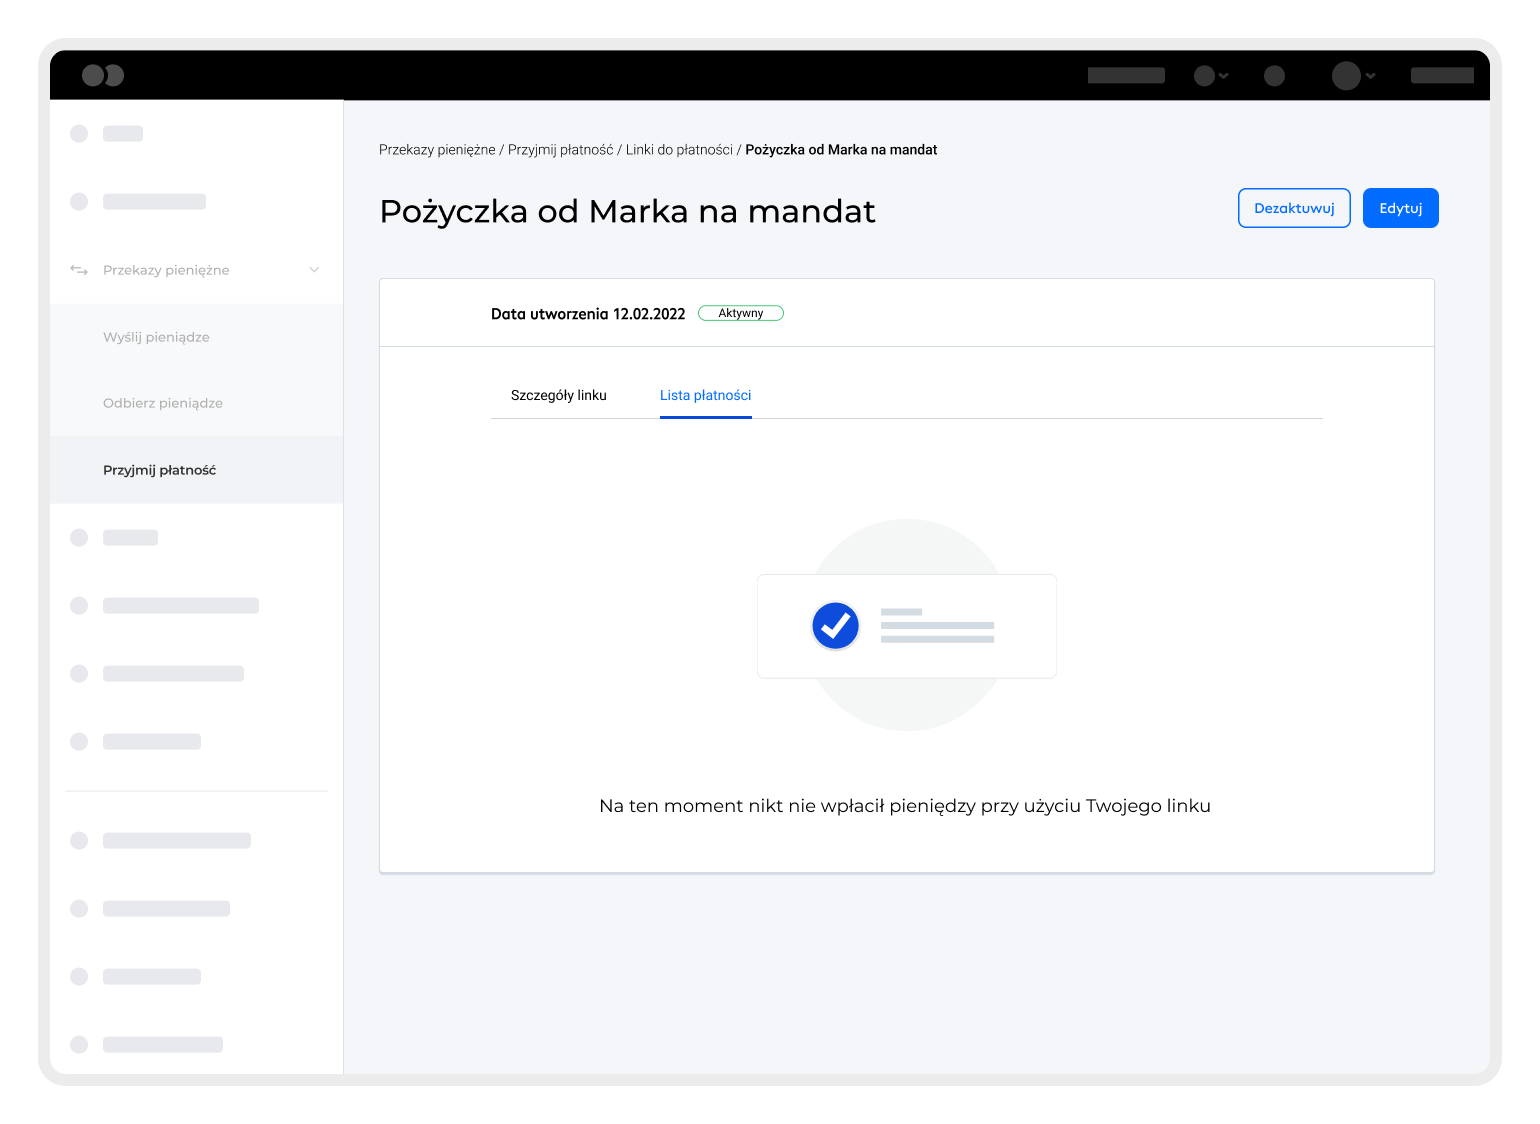Click the Aktywny status badge

click(x=740, y=313)
